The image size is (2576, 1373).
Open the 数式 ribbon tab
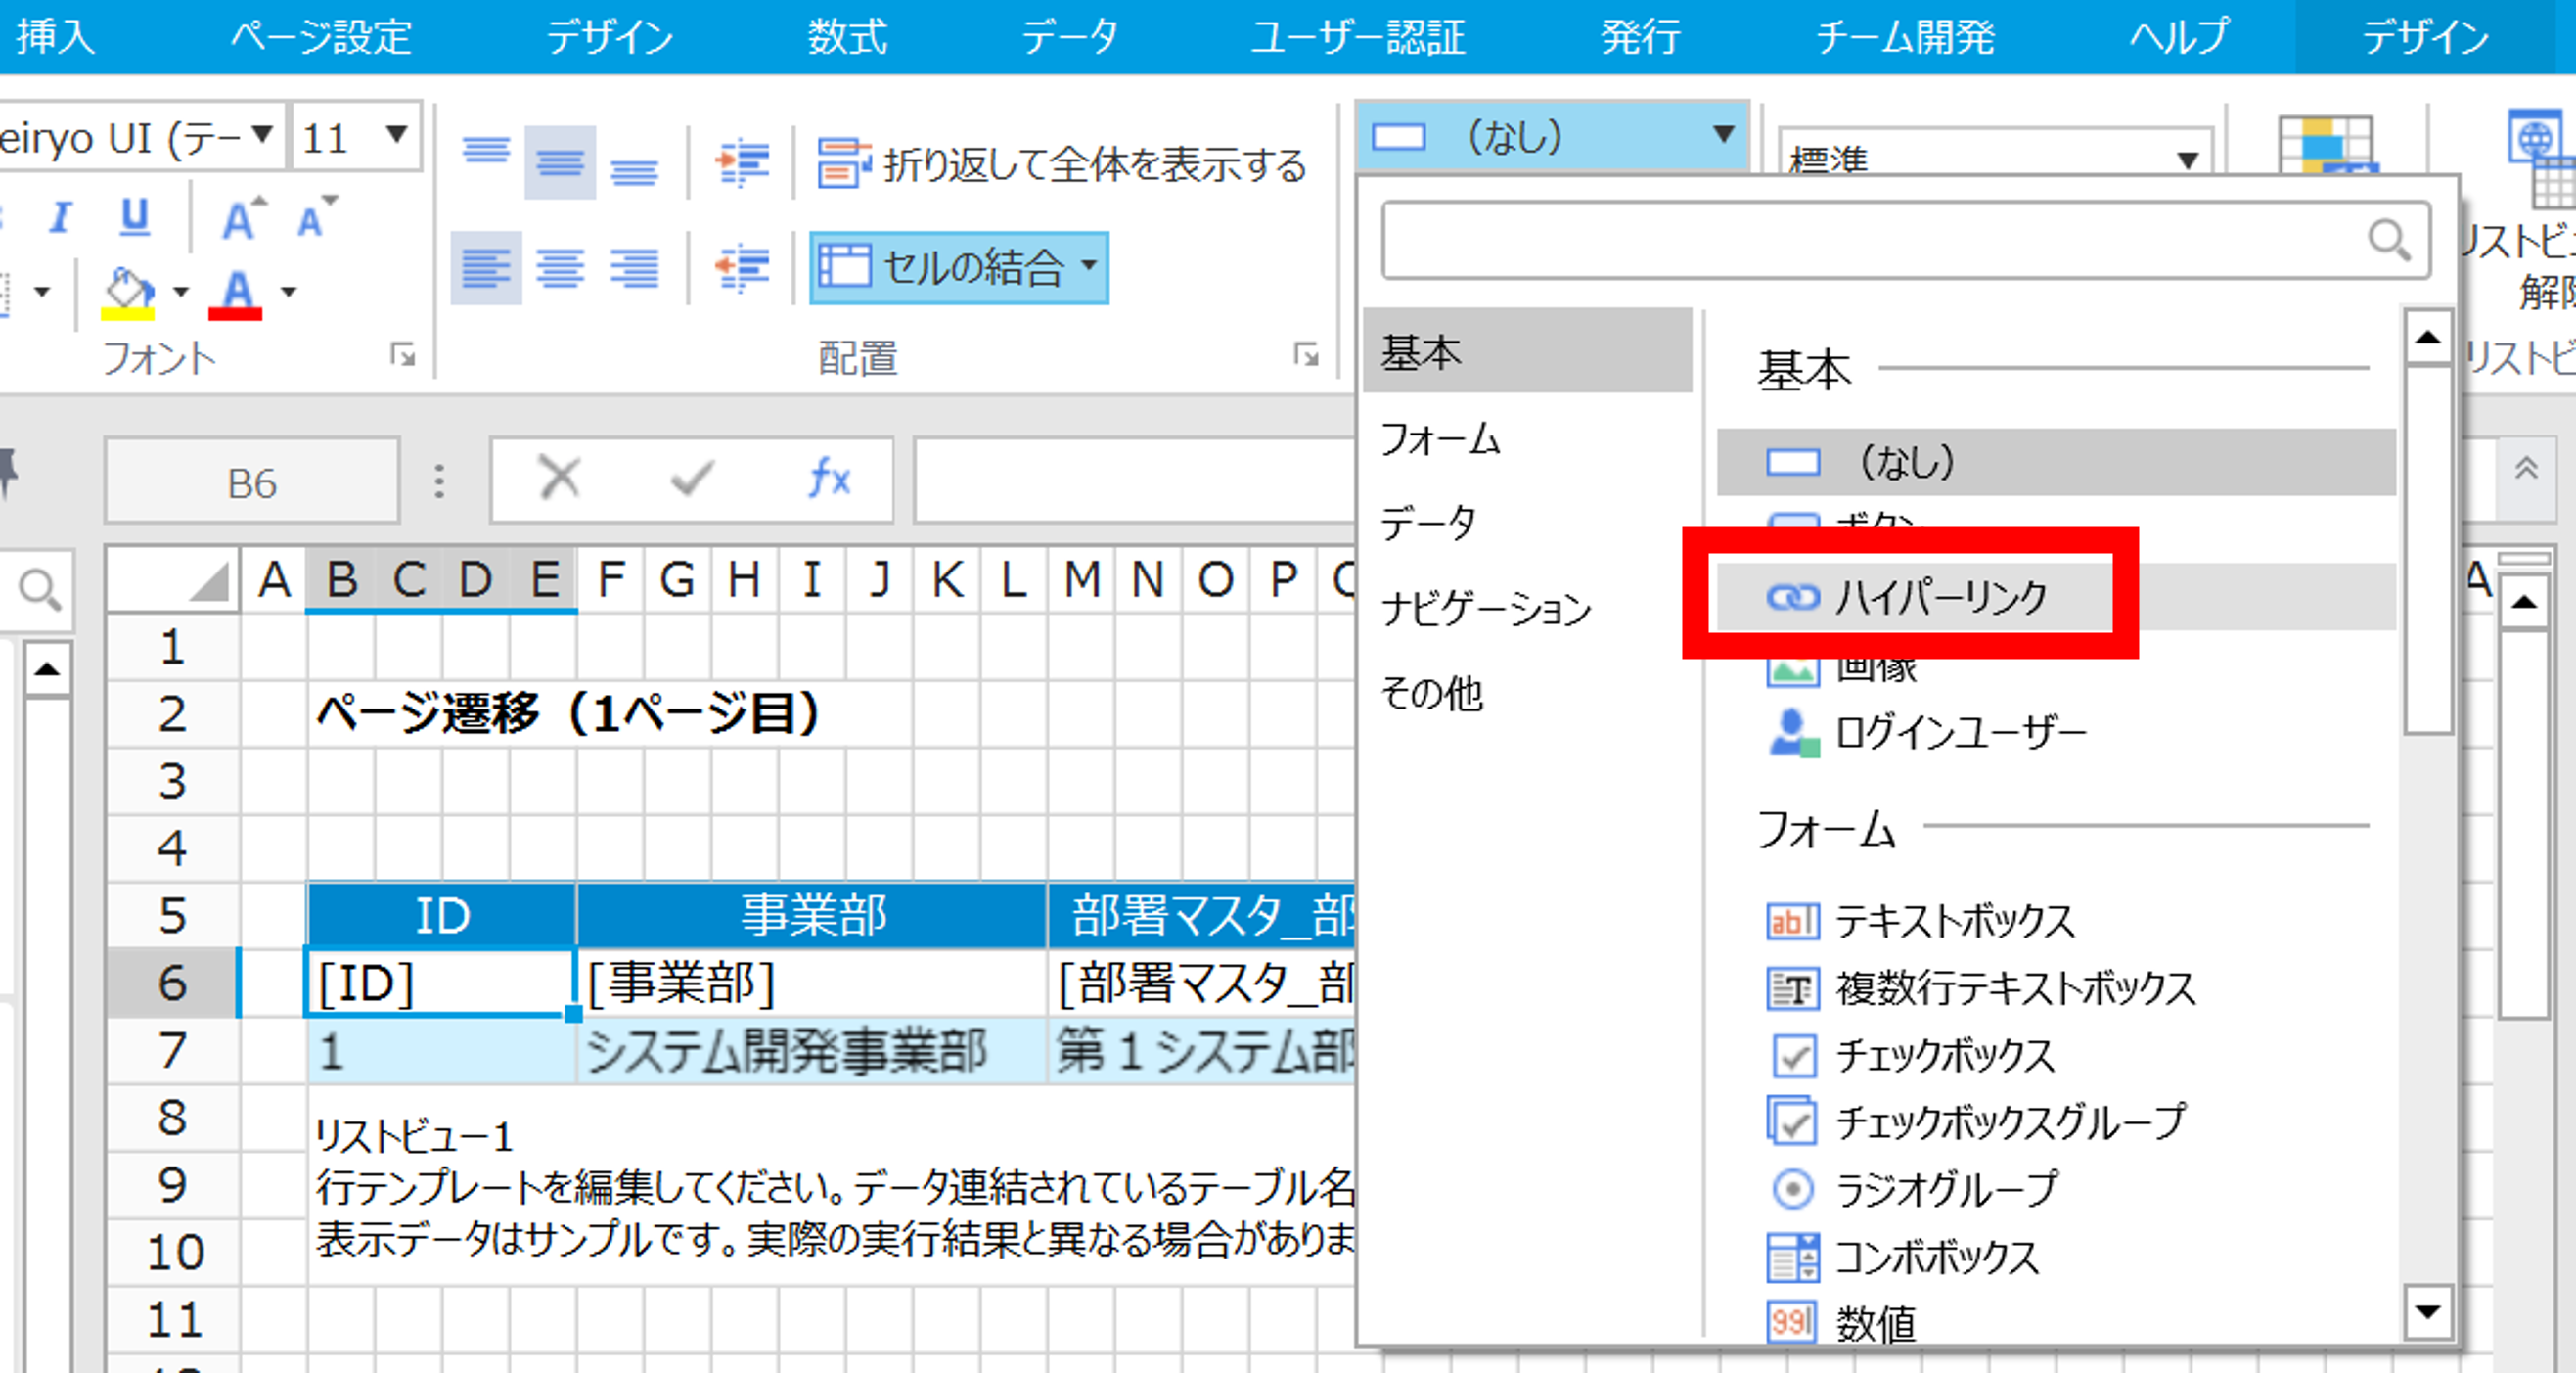pos(846,37)
